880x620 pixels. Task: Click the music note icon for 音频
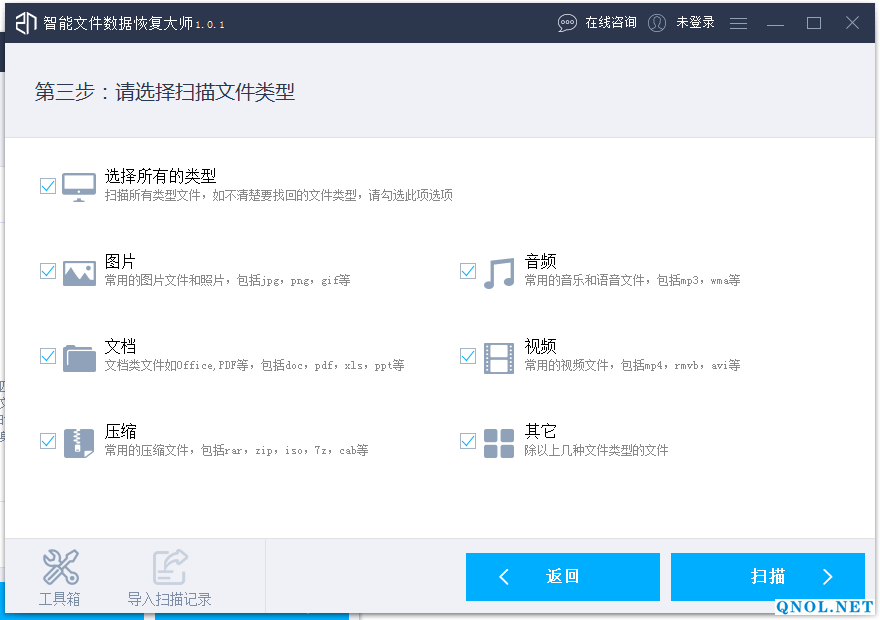point(498,270)
